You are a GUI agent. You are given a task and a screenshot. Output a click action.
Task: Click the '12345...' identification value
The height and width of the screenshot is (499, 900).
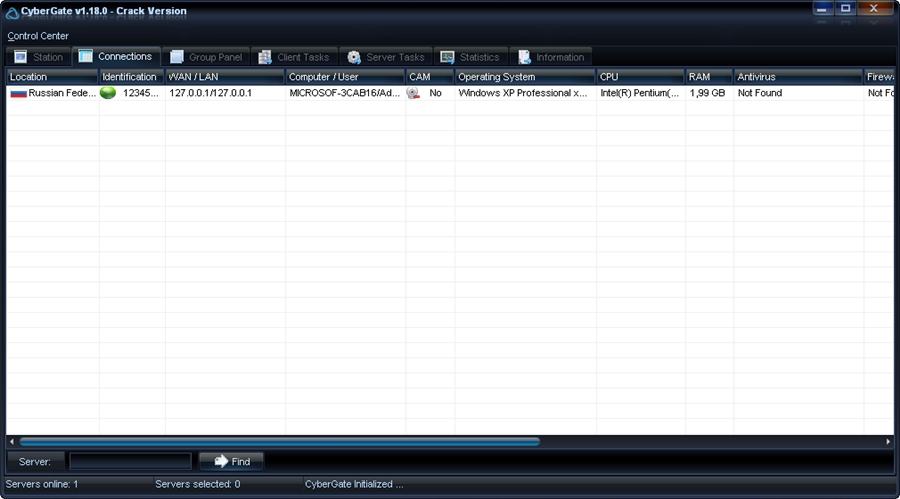[x=141, y=93]
